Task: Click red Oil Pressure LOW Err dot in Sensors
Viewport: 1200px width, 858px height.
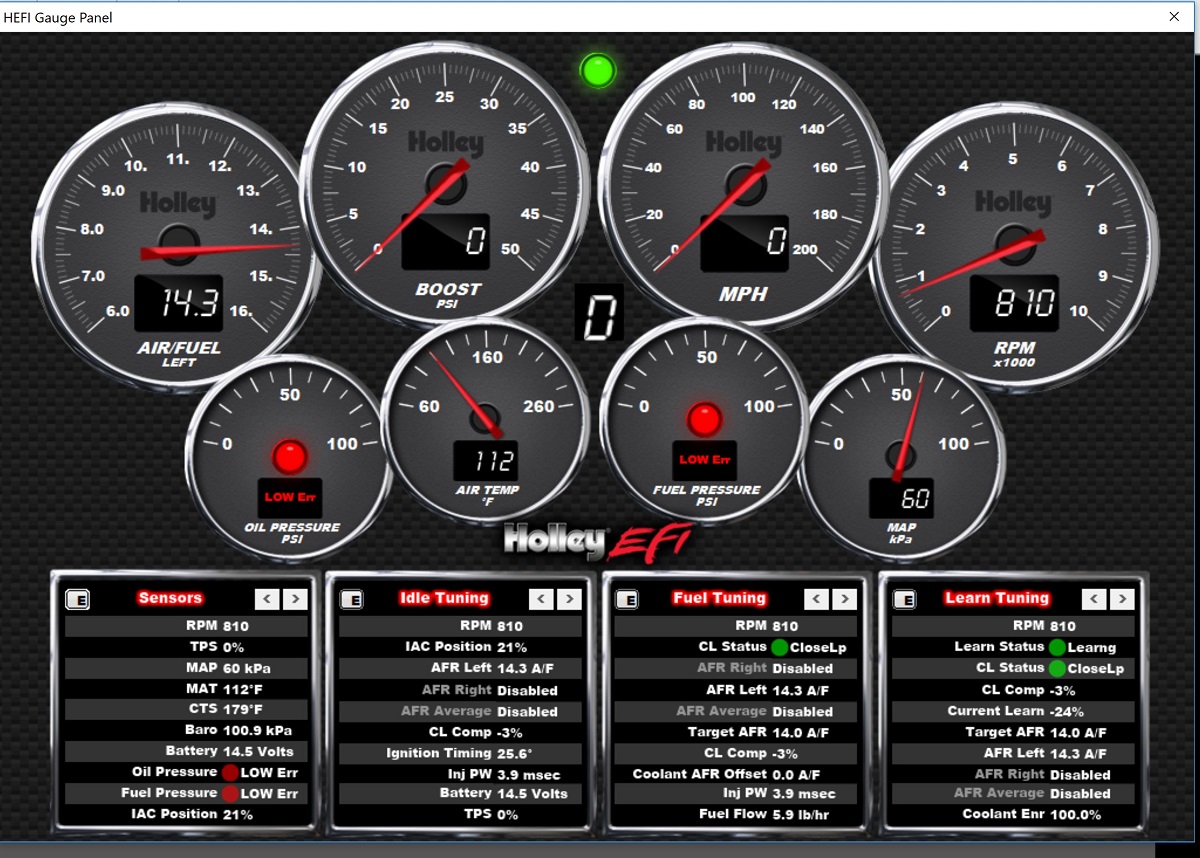Action: coord(230,773)
